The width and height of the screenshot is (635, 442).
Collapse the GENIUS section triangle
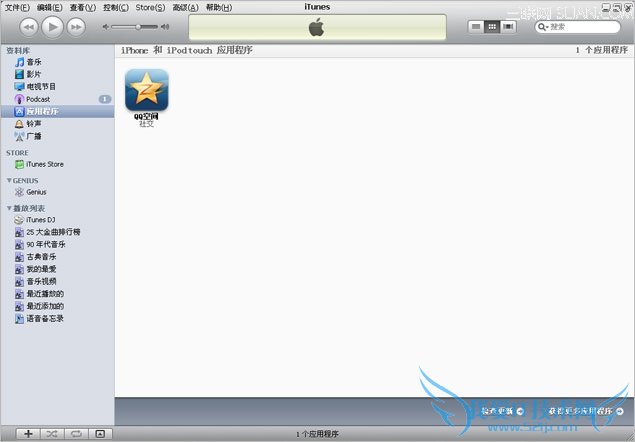[9, 180]
